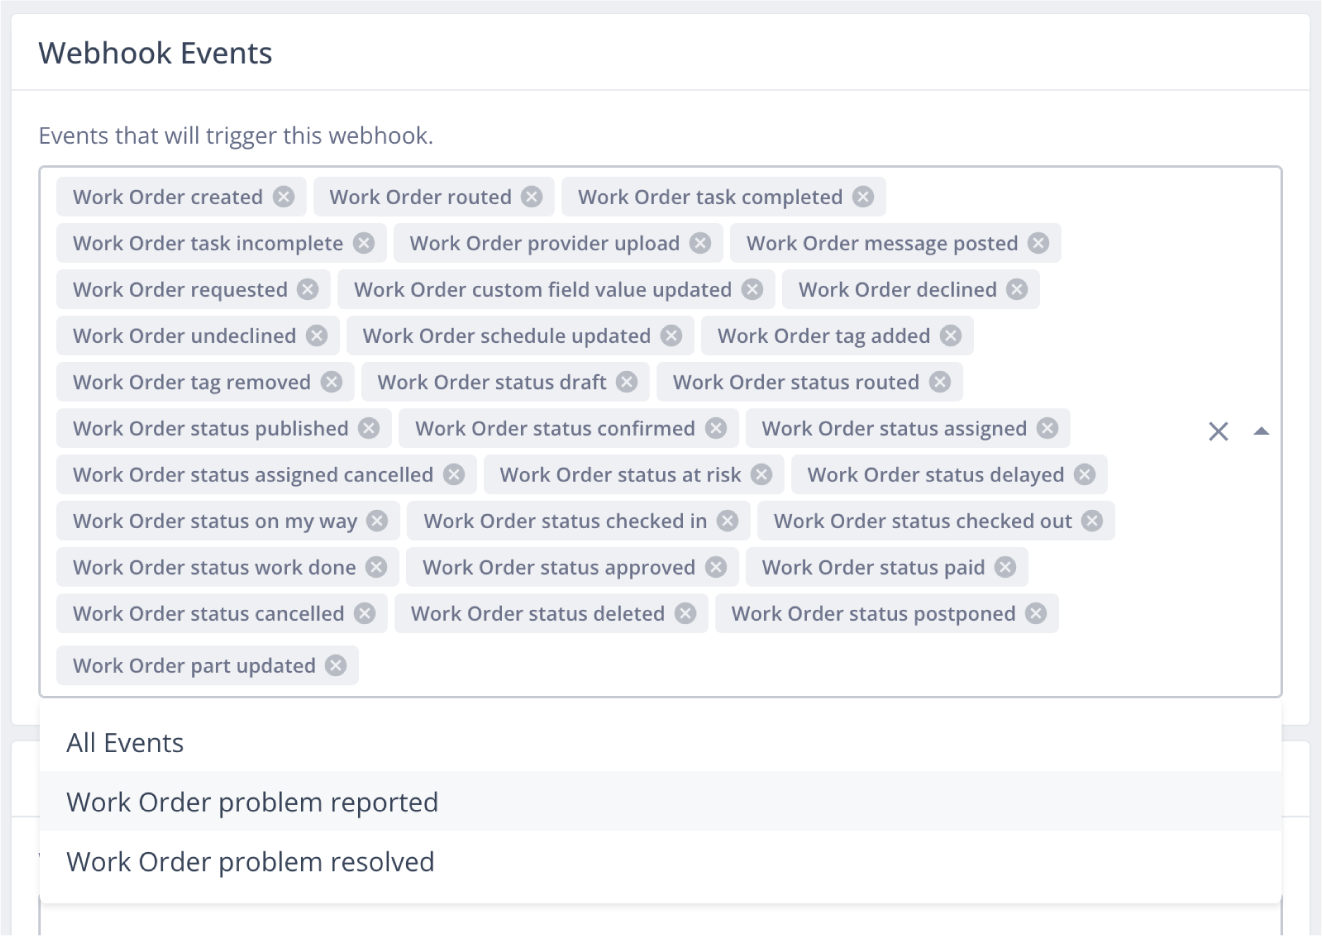Remove the 'Work Order routed' event chip
Viewport: 1322px width, 936px height.
click(532, 197)
